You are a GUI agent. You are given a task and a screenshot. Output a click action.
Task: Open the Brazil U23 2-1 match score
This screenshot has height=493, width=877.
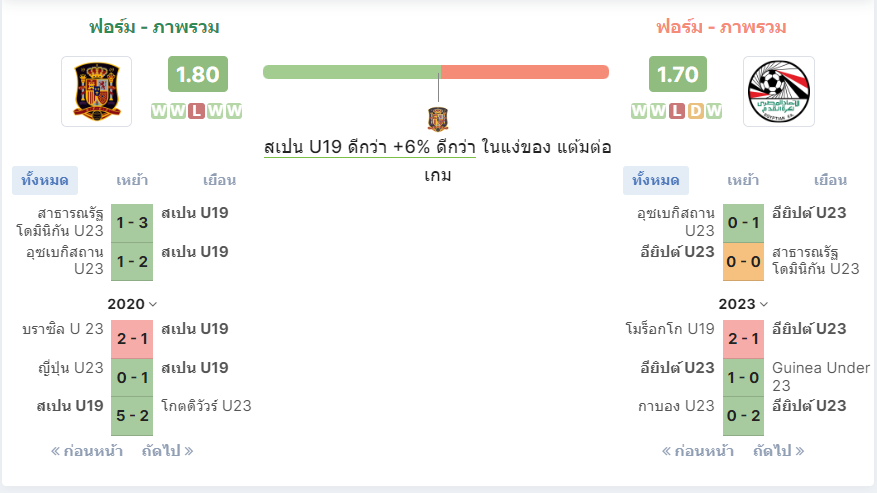pos(132,339)
